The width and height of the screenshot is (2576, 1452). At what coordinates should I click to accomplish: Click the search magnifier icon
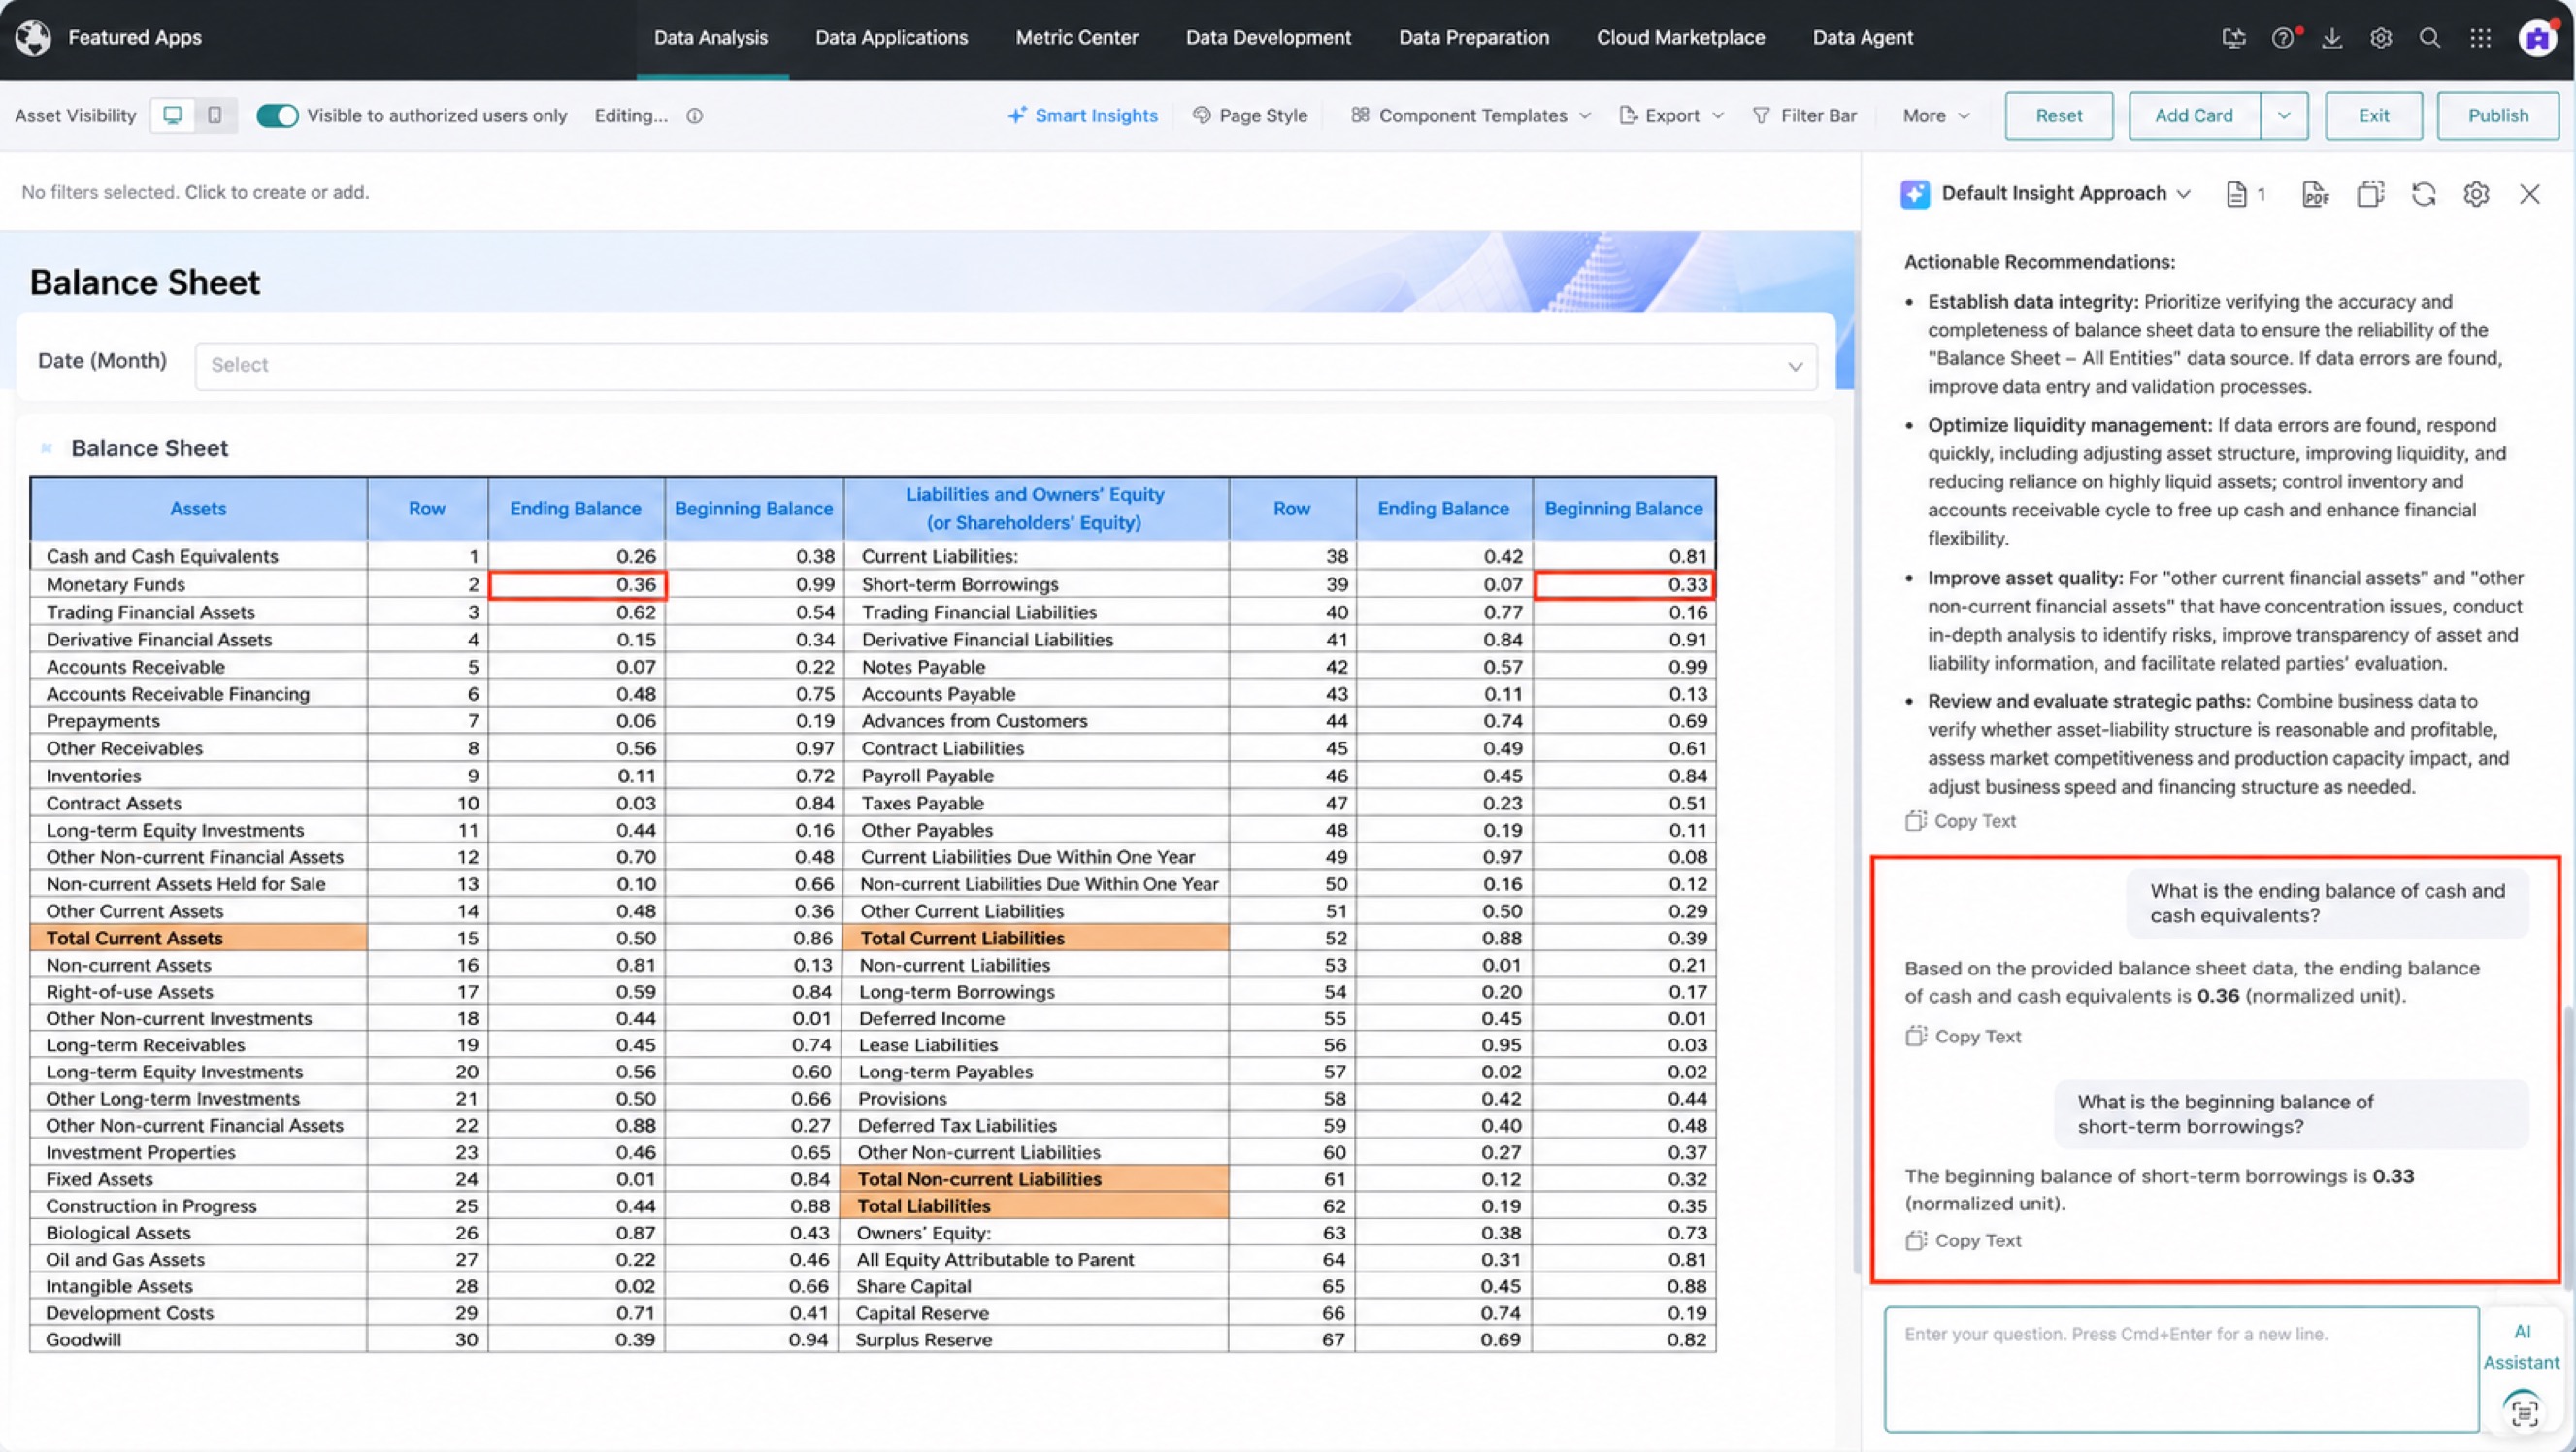point(2429,38)
